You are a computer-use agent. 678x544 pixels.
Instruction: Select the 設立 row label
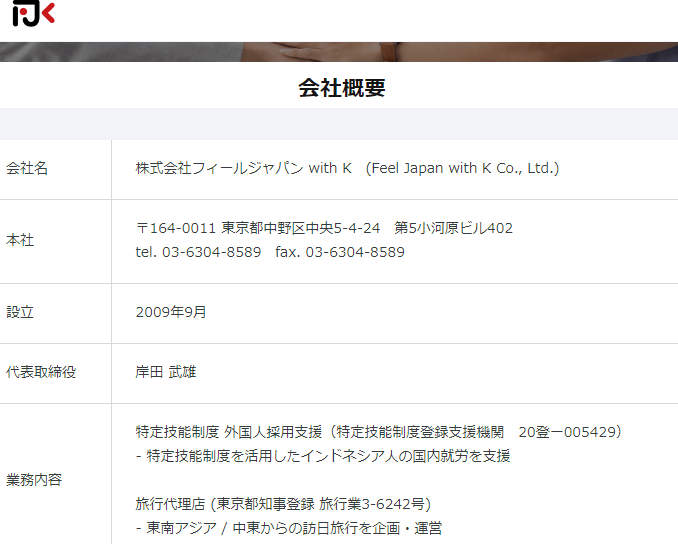pyautogui.click(x=20, y=313)
